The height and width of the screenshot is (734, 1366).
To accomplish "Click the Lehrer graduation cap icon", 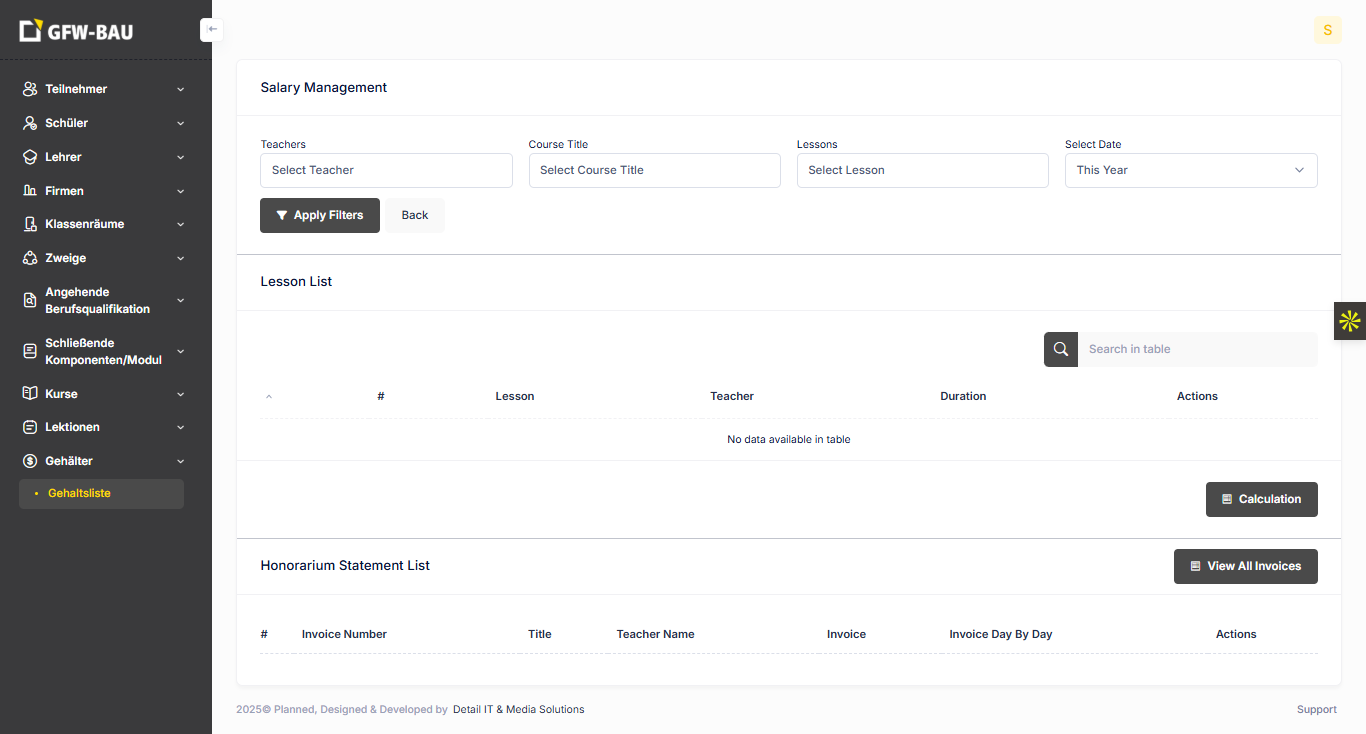I will 30,157.
